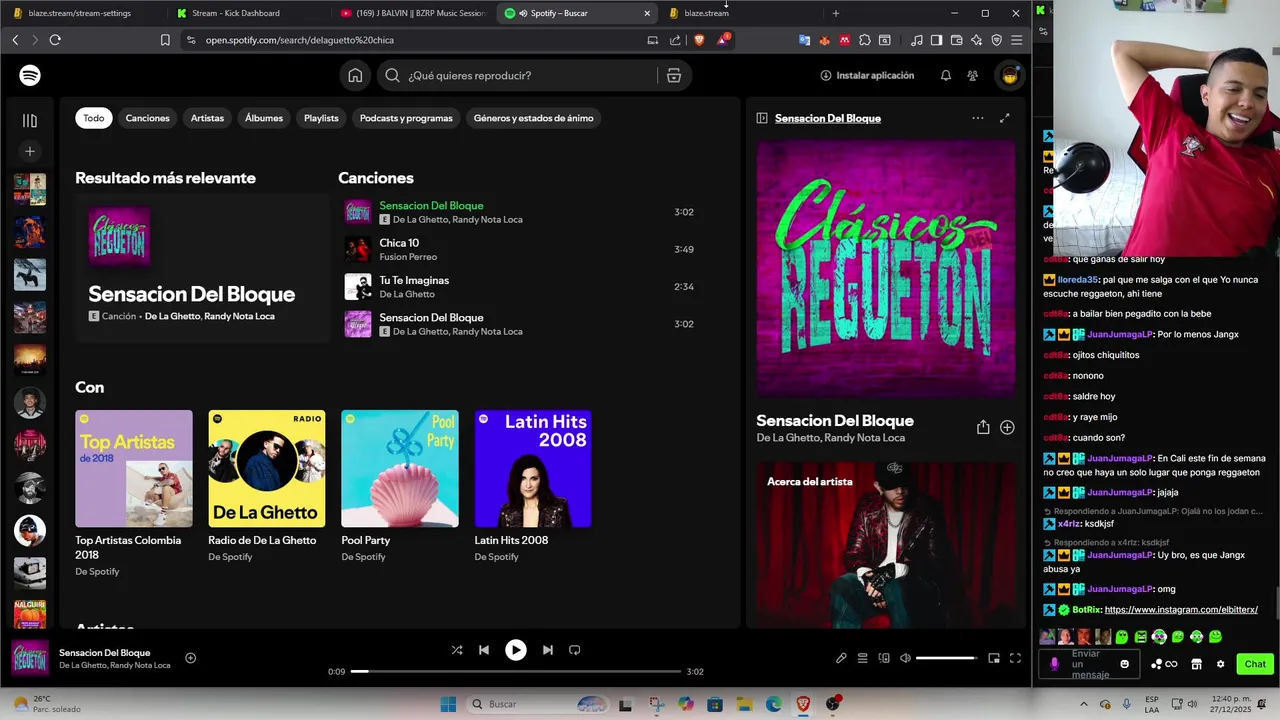Open Acerca del artista card
1280x720 pixels.
[x=886, y=544]
